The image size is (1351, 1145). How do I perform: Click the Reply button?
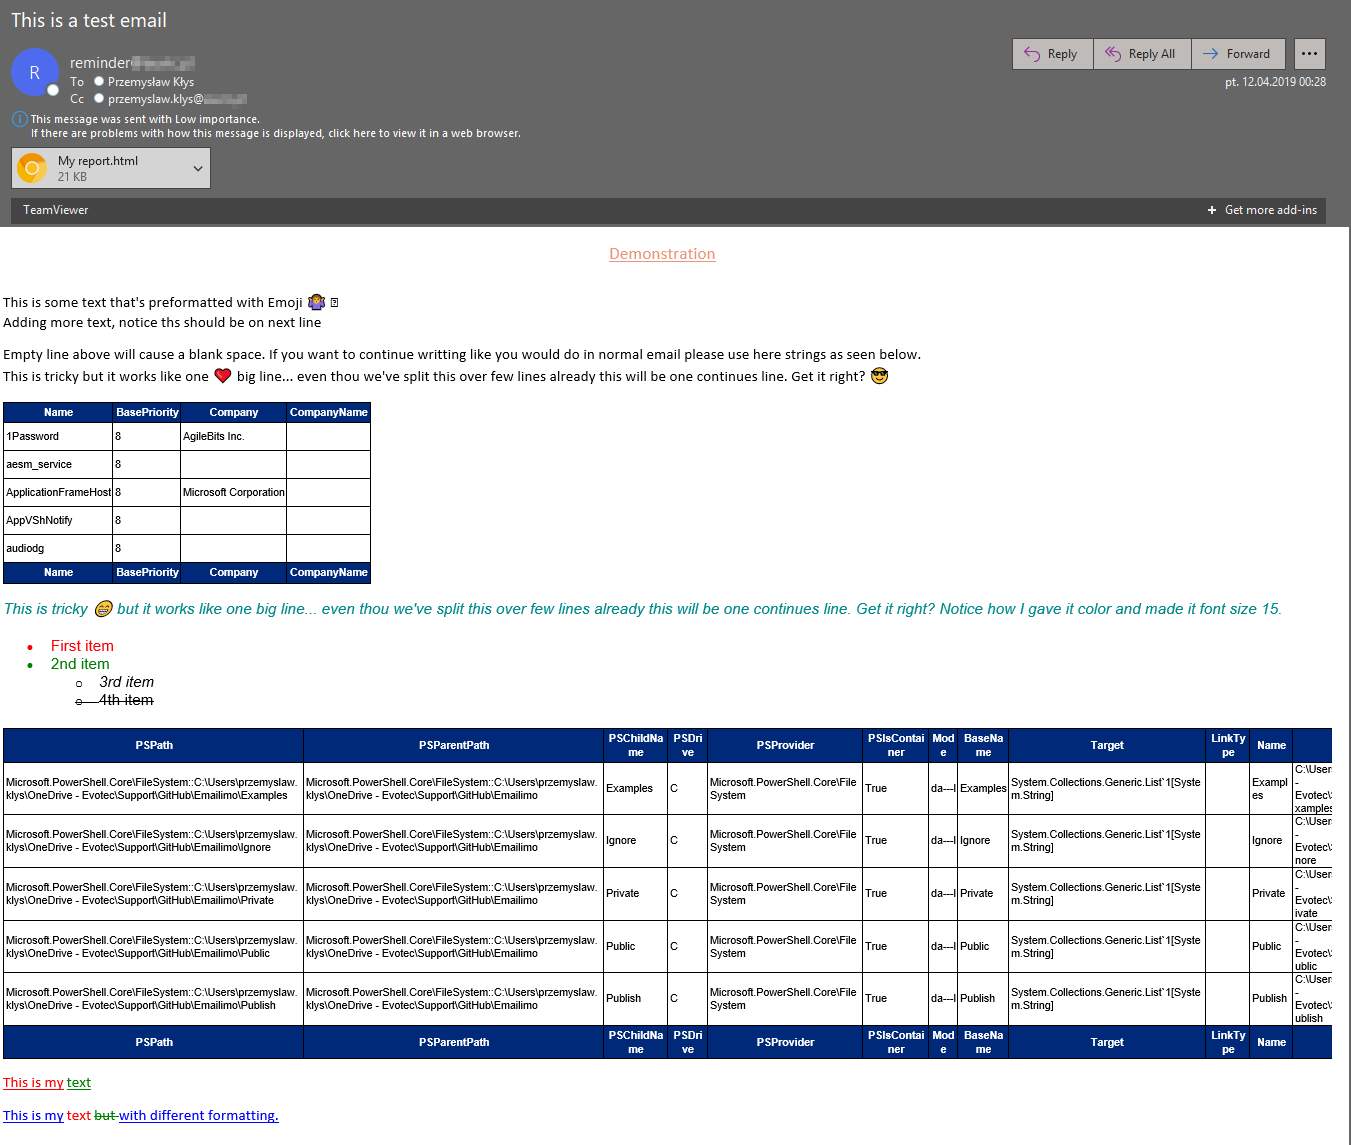point(1052,53)
